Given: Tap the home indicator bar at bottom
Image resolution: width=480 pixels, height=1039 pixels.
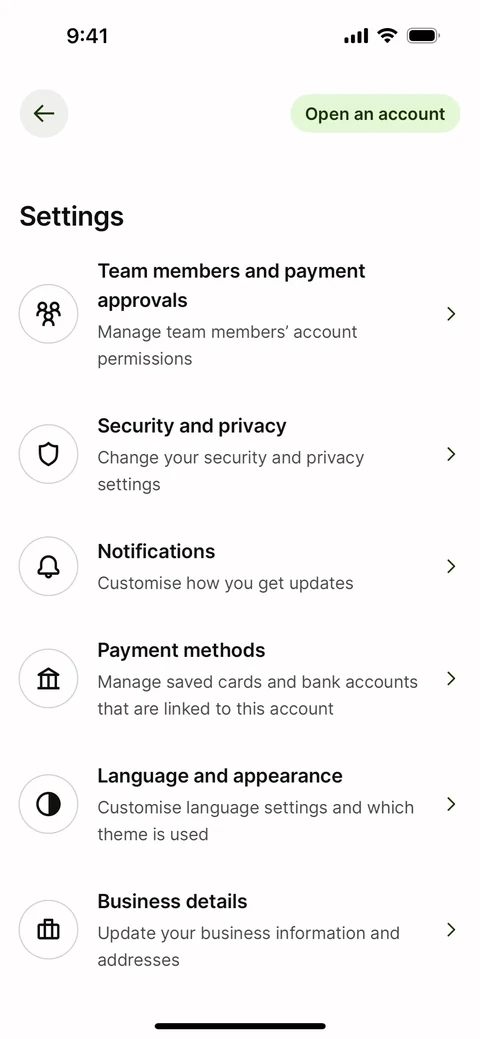Looking at the screenshot, I should (240, 1026).
